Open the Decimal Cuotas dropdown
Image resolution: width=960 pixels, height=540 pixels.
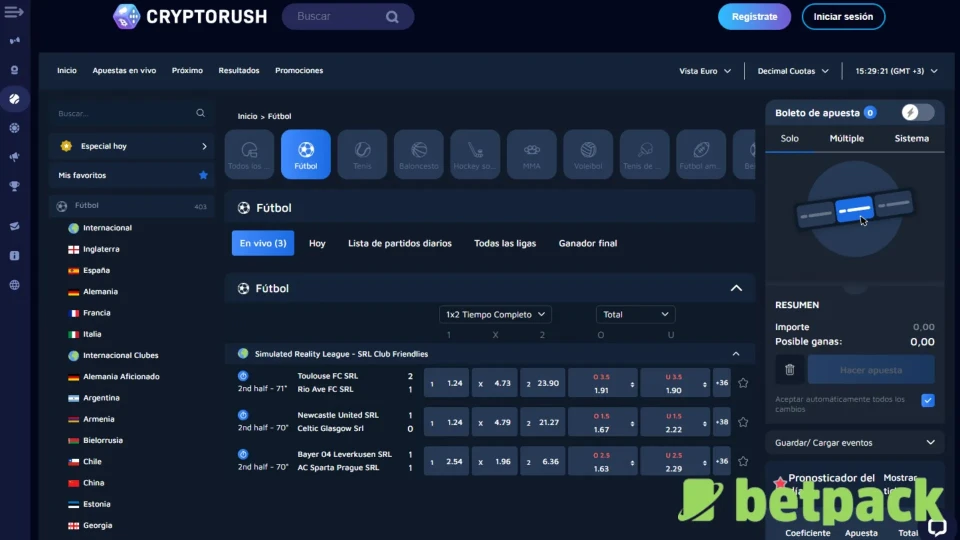793,71
